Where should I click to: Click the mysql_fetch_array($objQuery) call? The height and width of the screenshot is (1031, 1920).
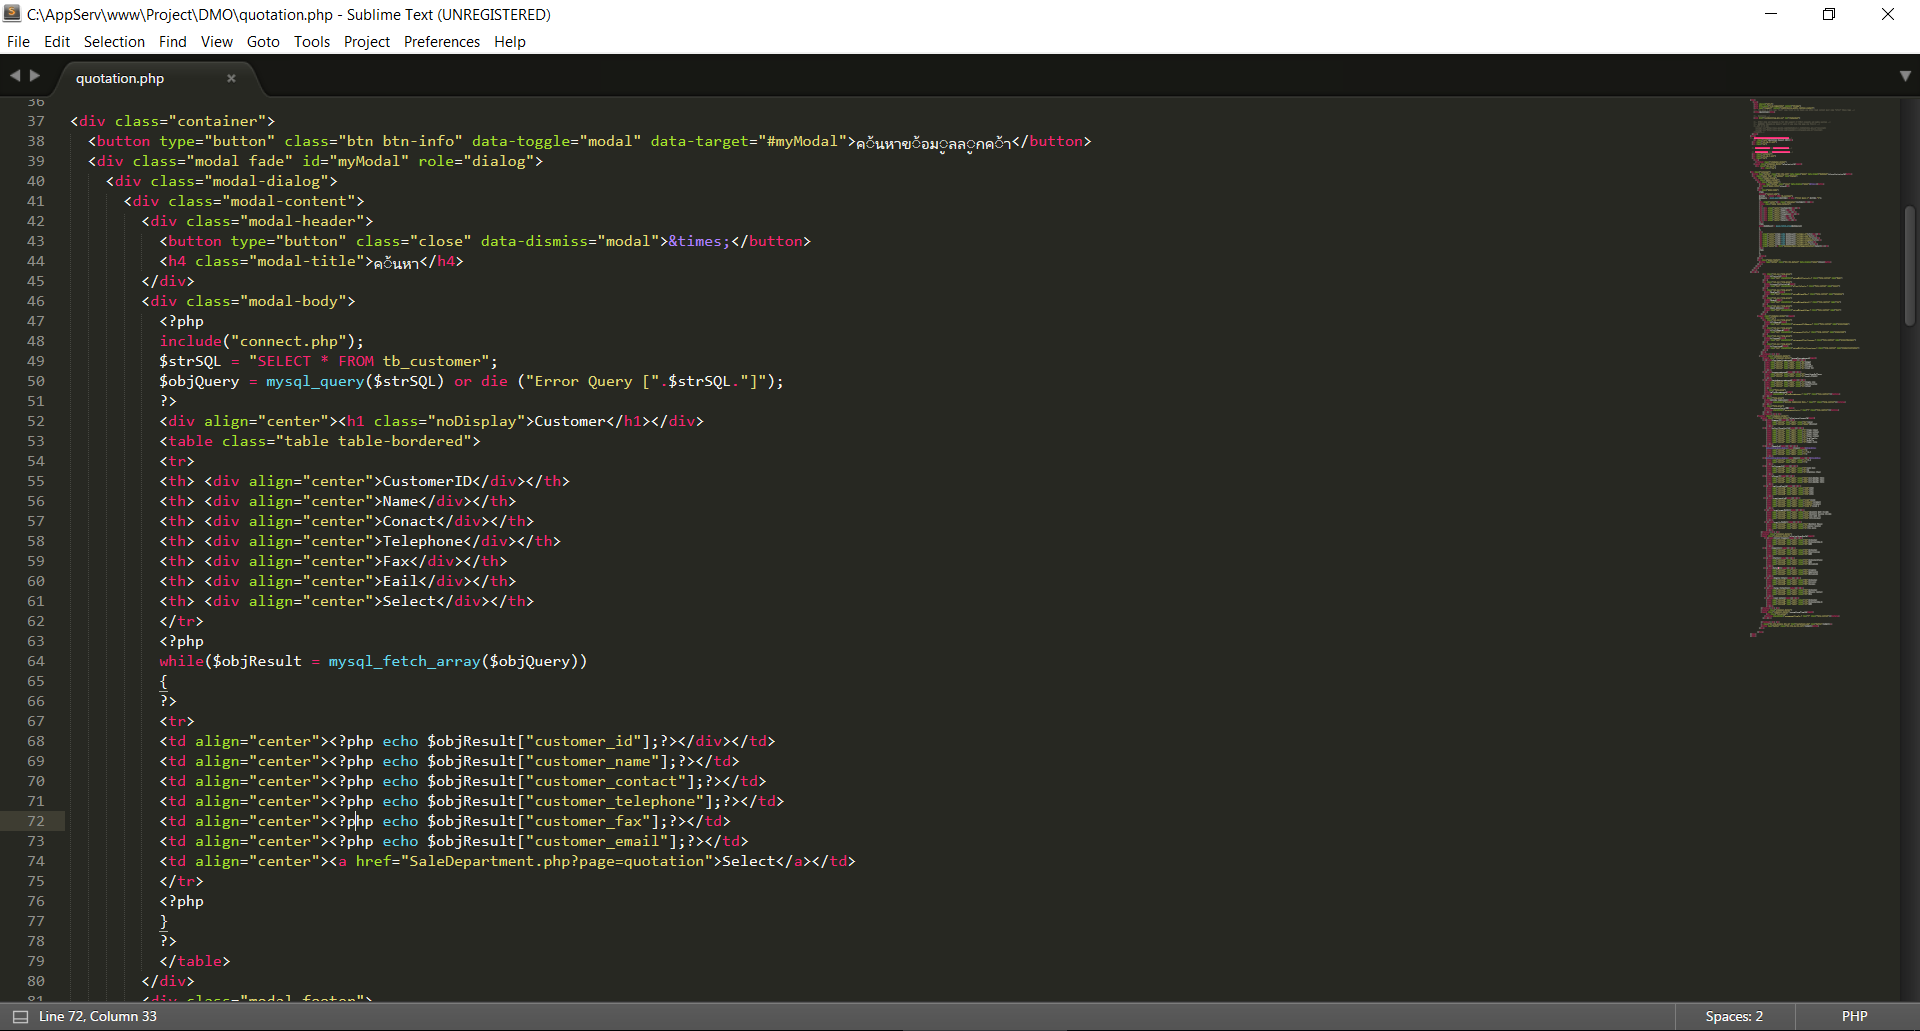pos(453,661)
